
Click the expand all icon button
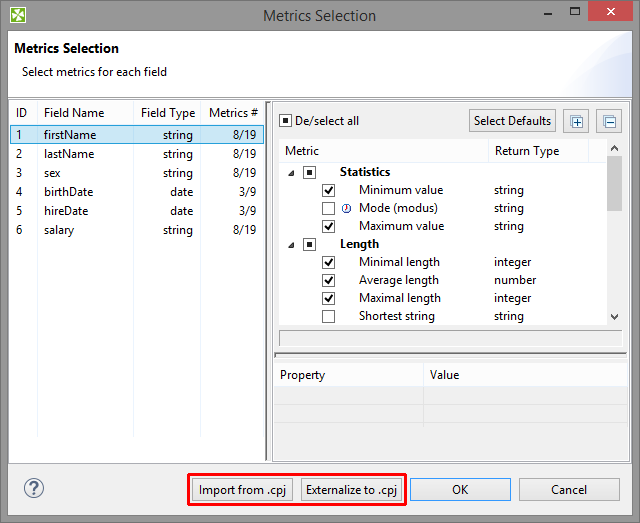click(577, 122)
